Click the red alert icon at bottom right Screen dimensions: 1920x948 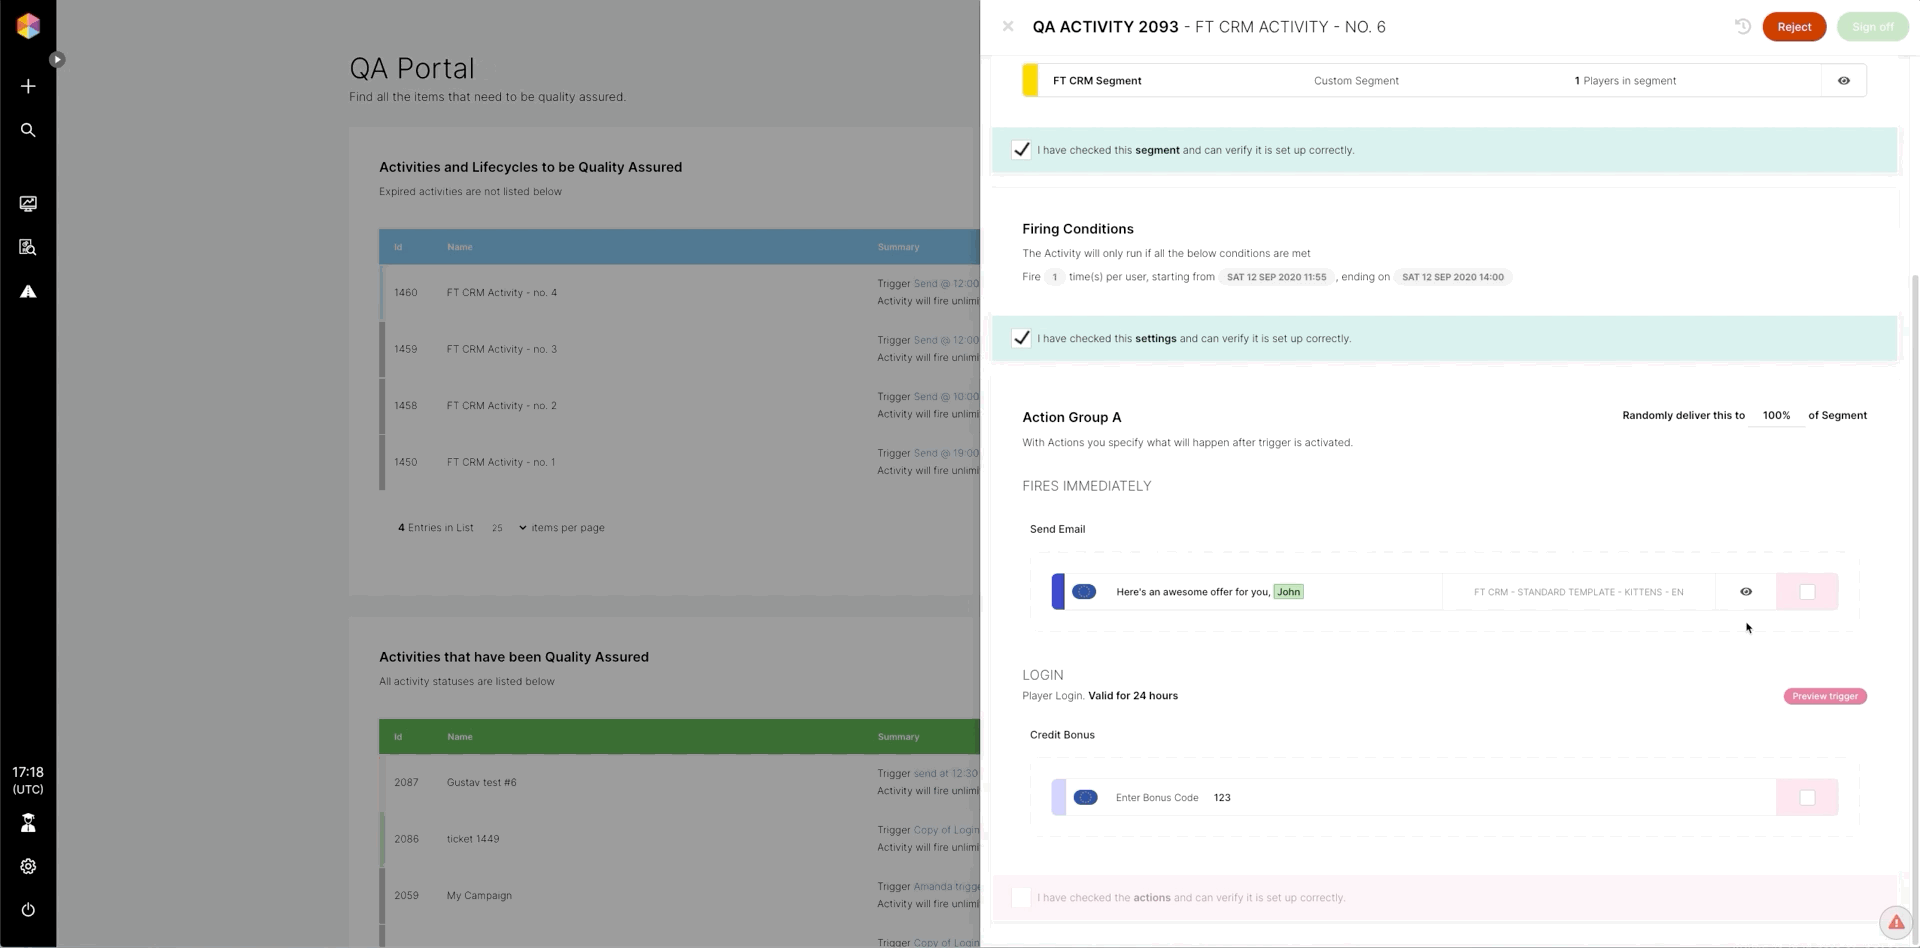[x=1896, y=923]
